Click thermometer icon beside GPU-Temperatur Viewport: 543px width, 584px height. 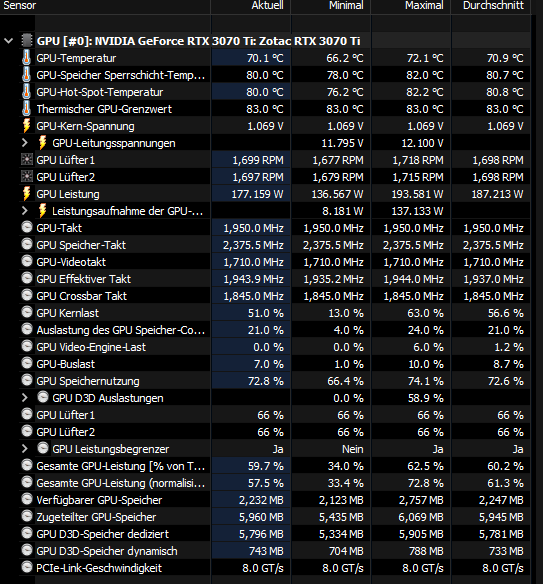coord(26,58)
